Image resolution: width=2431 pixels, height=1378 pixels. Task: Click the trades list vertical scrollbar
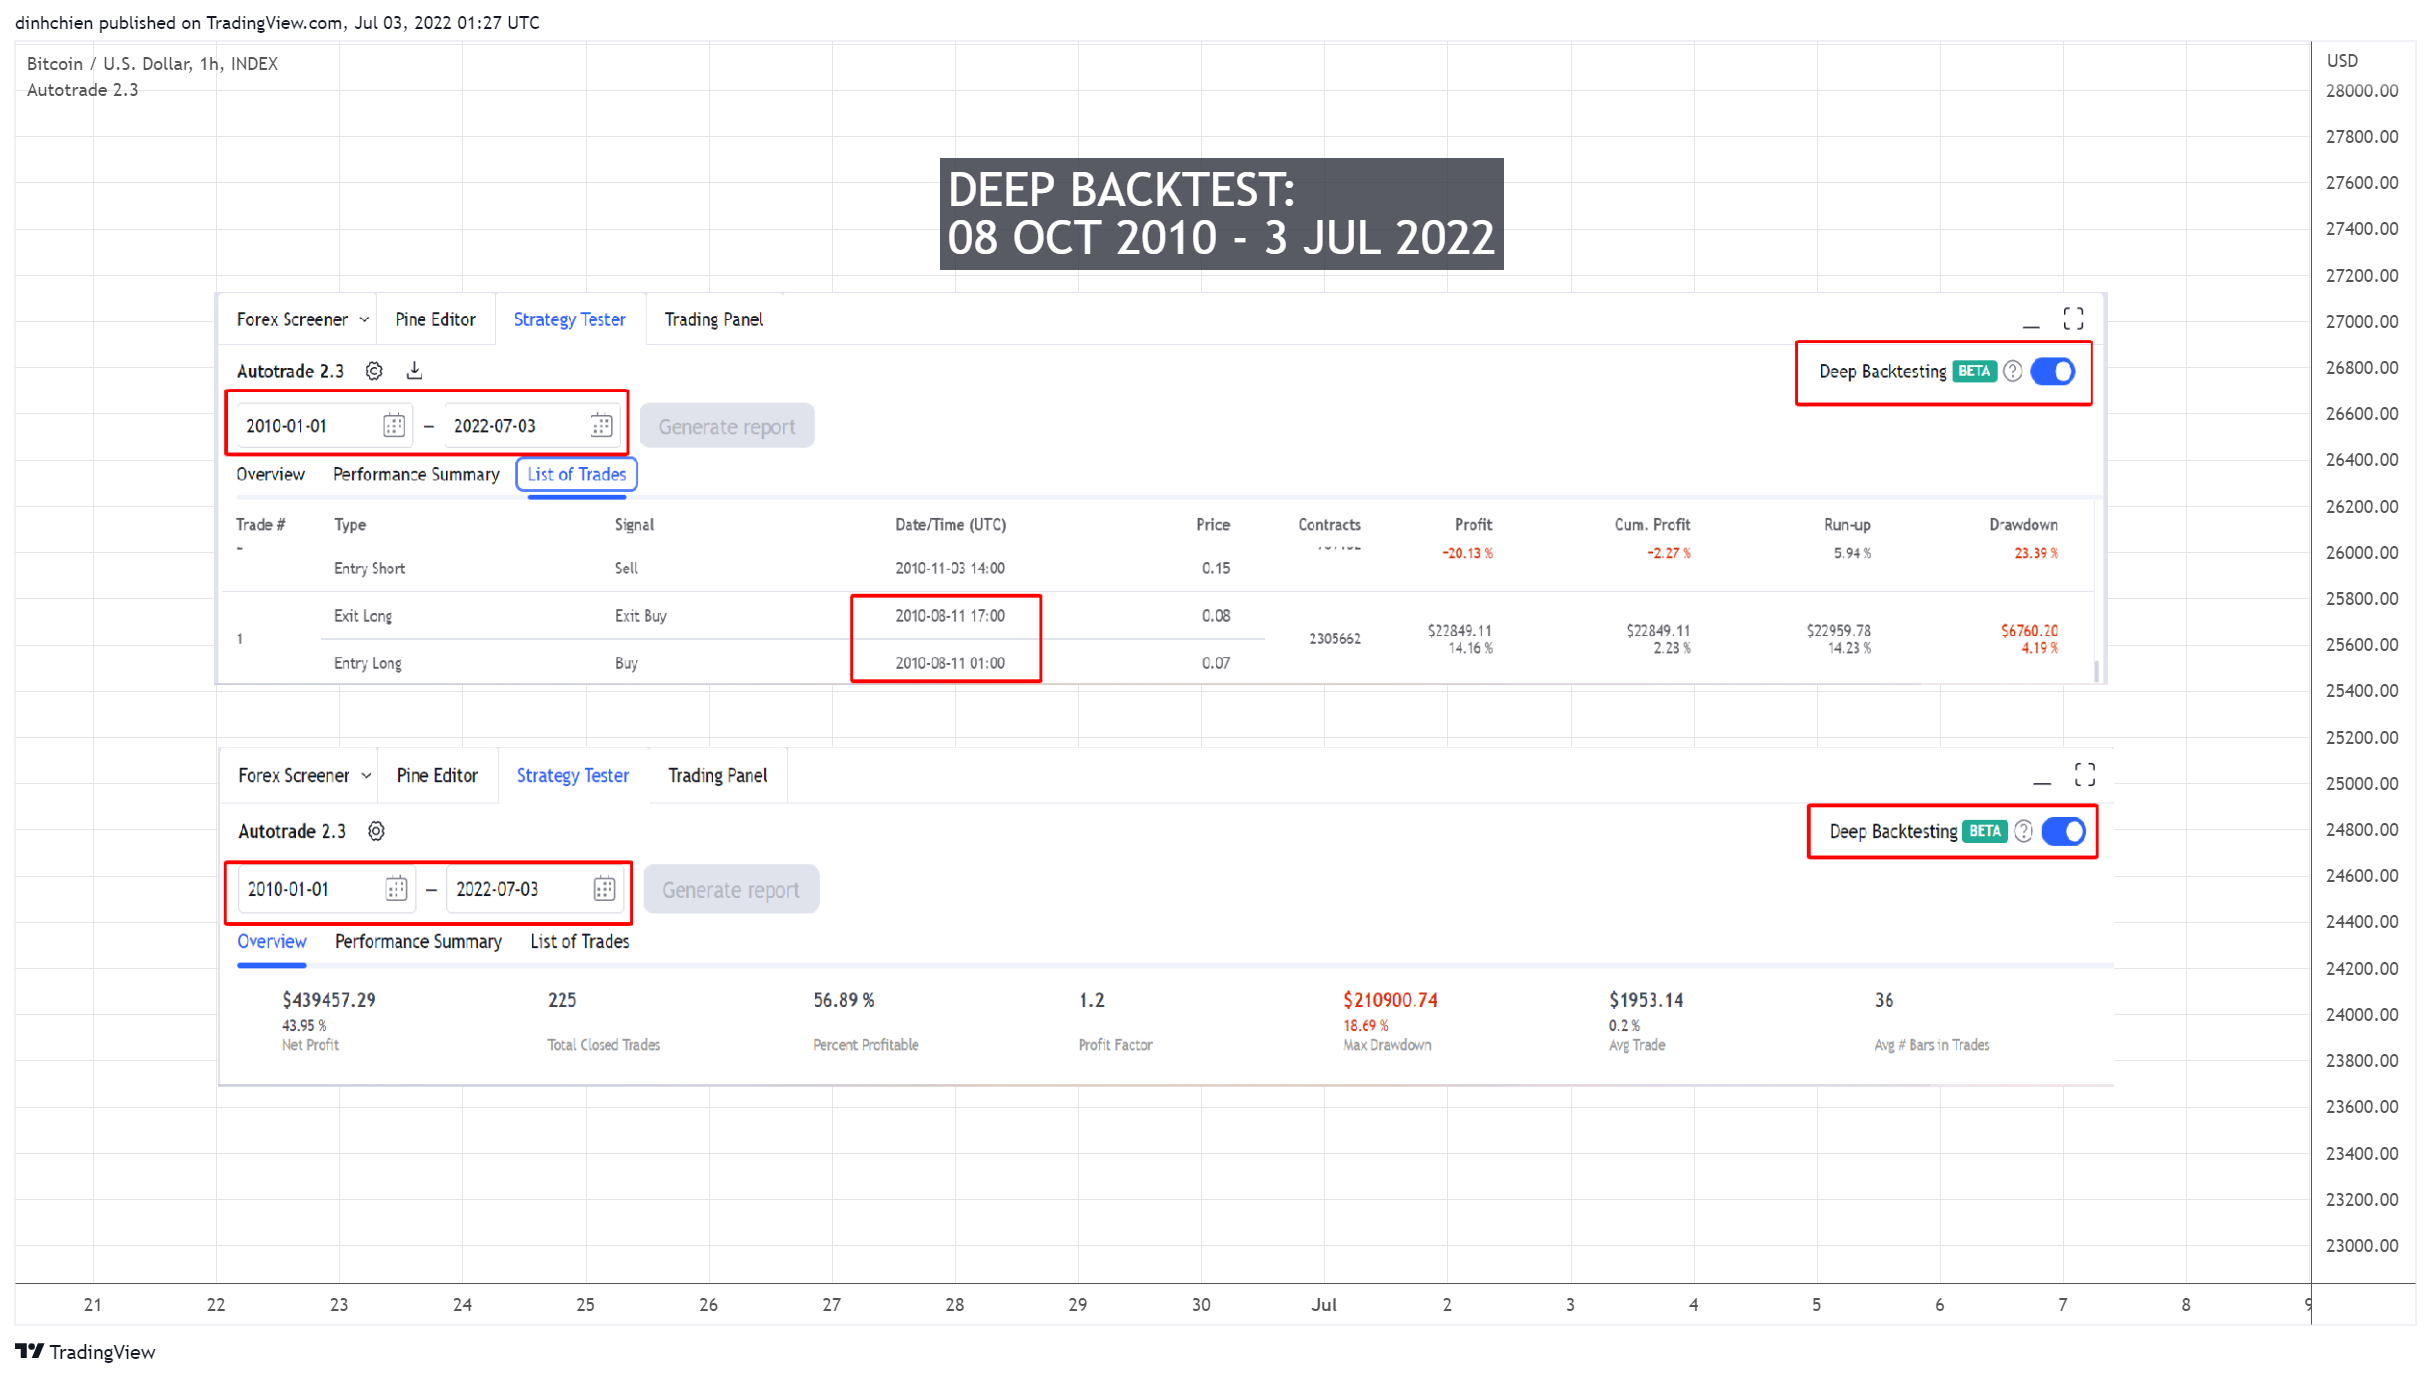2097,671
